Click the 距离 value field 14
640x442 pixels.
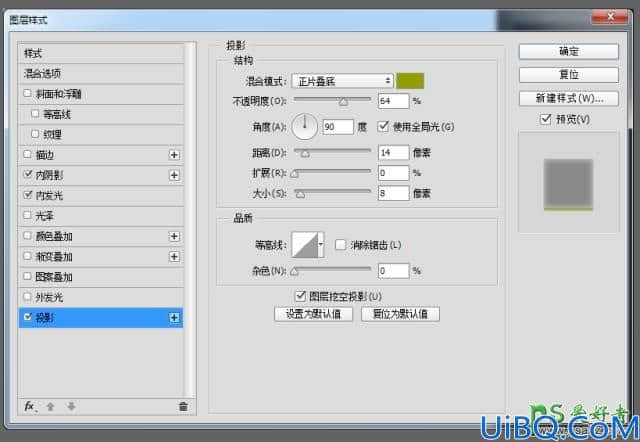click(393, 153)
